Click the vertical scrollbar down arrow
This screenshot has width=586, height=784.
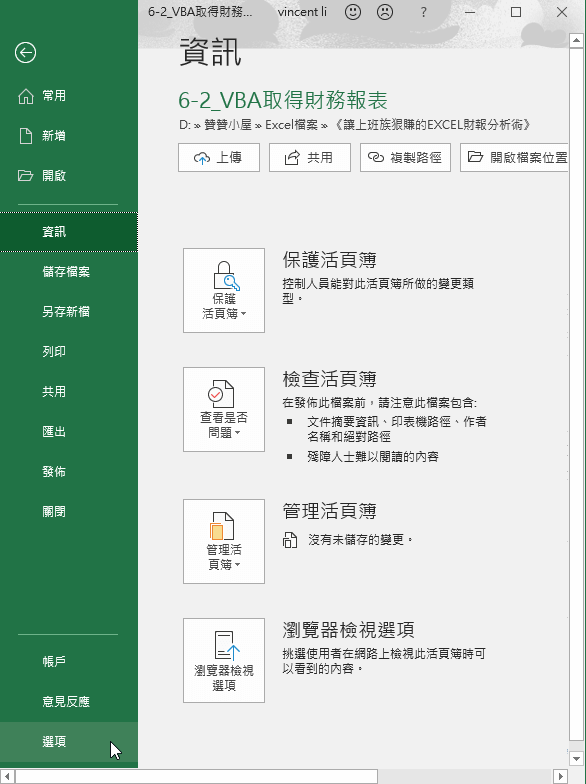[576, 758]
